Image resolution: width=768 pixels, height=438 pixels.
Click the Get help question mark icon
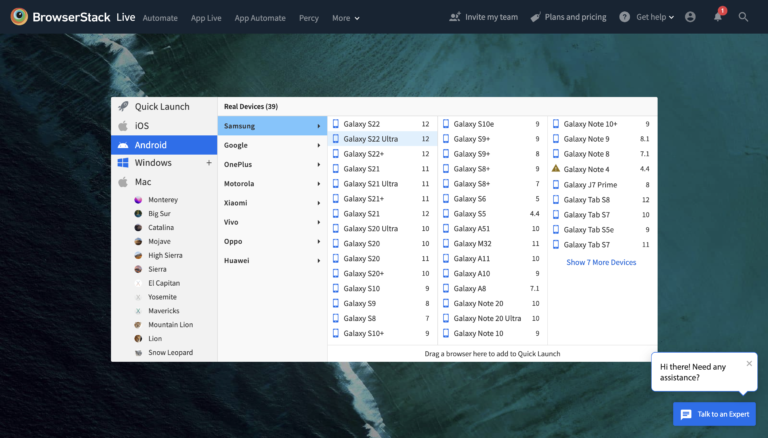[x=624, y=17]
